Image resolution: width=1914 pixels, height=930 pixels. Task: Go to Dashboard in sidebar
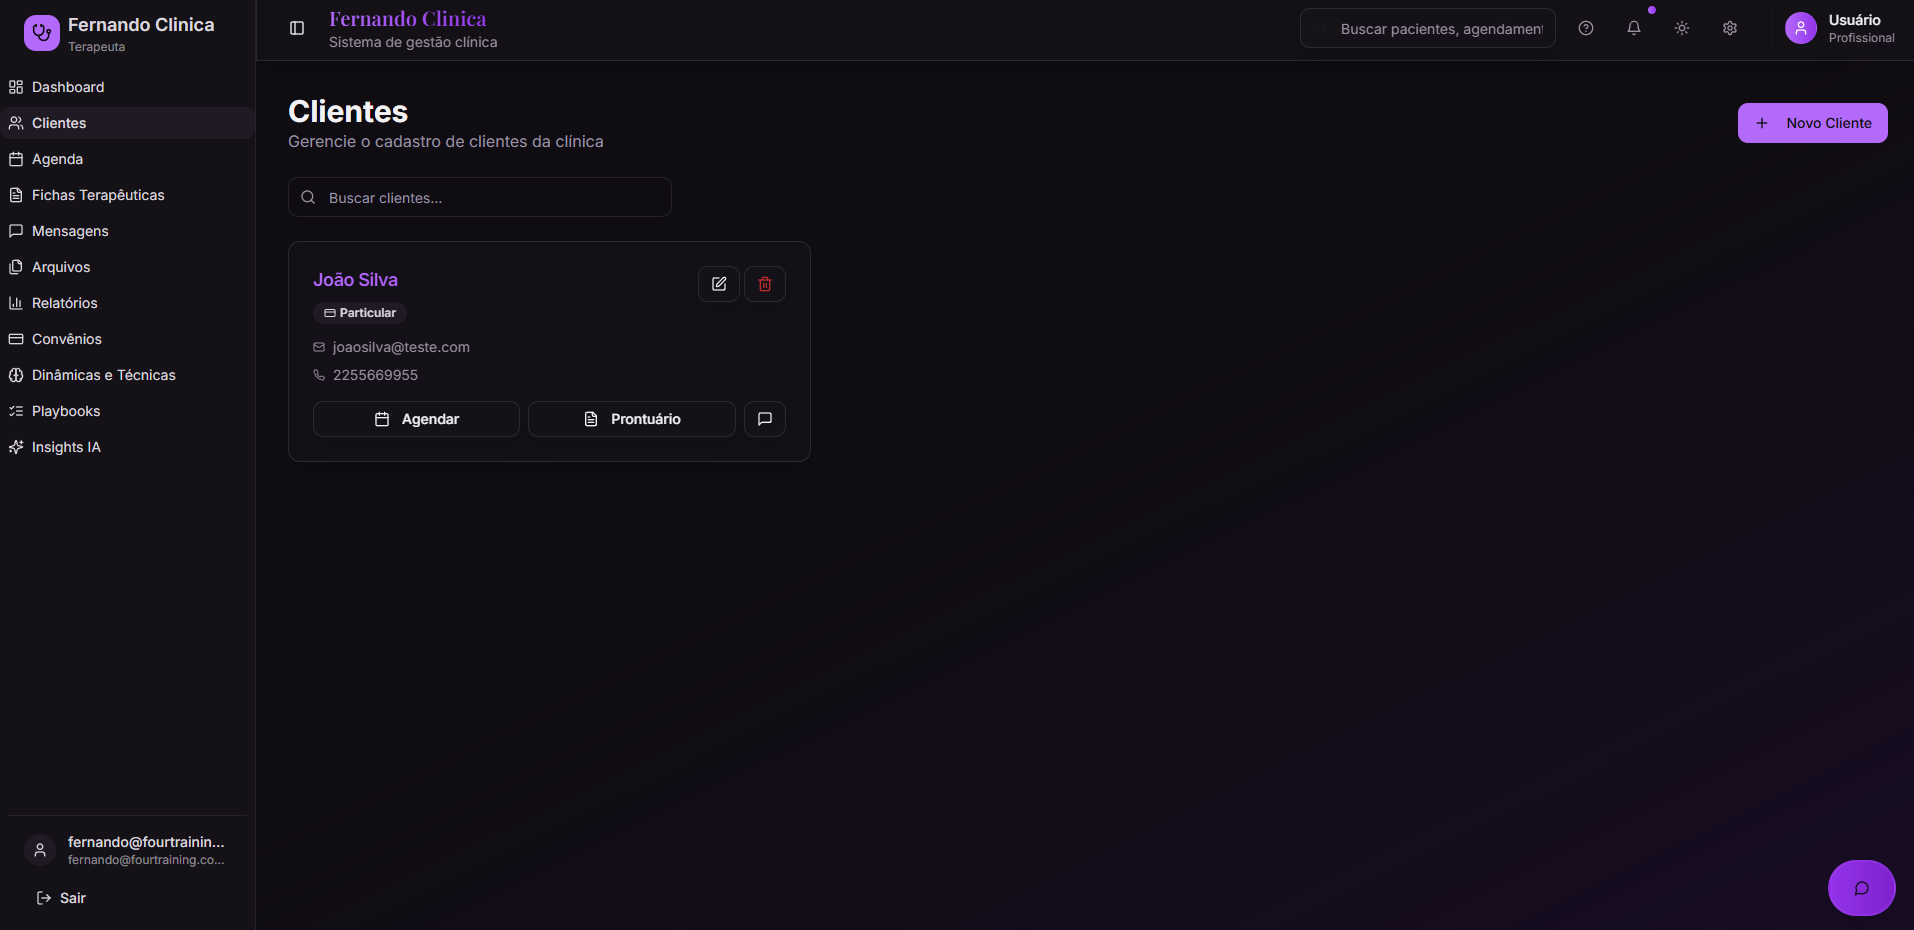pyautogui.click(x=127, y=87)
